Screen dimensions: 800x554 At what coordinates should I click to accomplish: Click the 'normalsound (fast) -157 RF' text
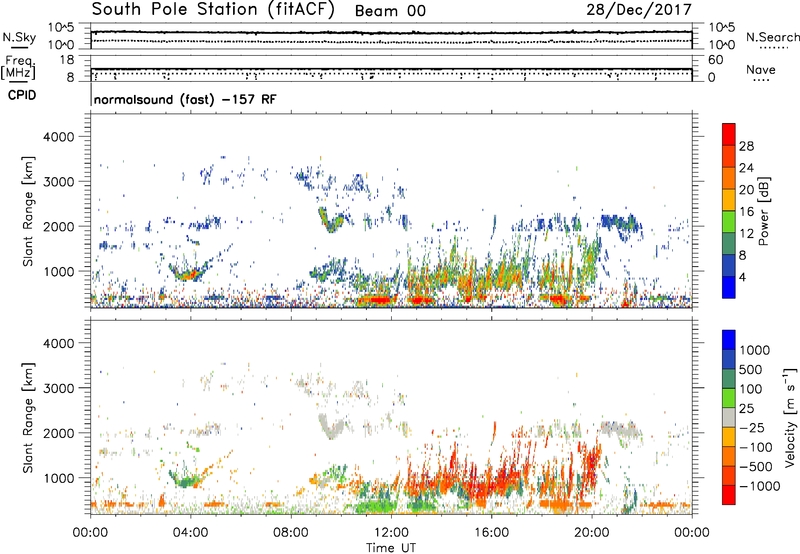click(x=185, y=99)
